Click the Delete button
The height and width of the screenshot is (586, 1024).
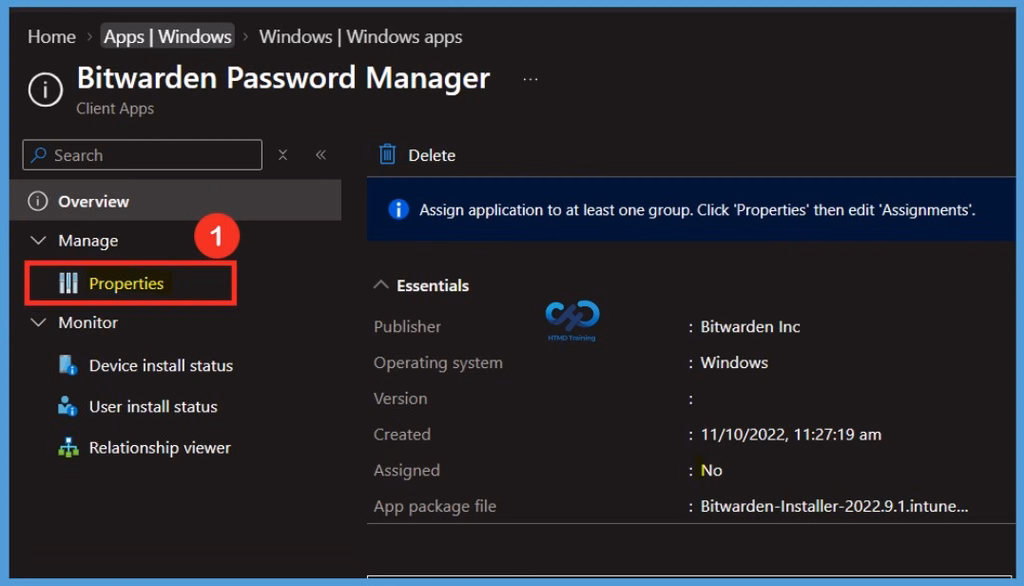(x=417, y=155)
